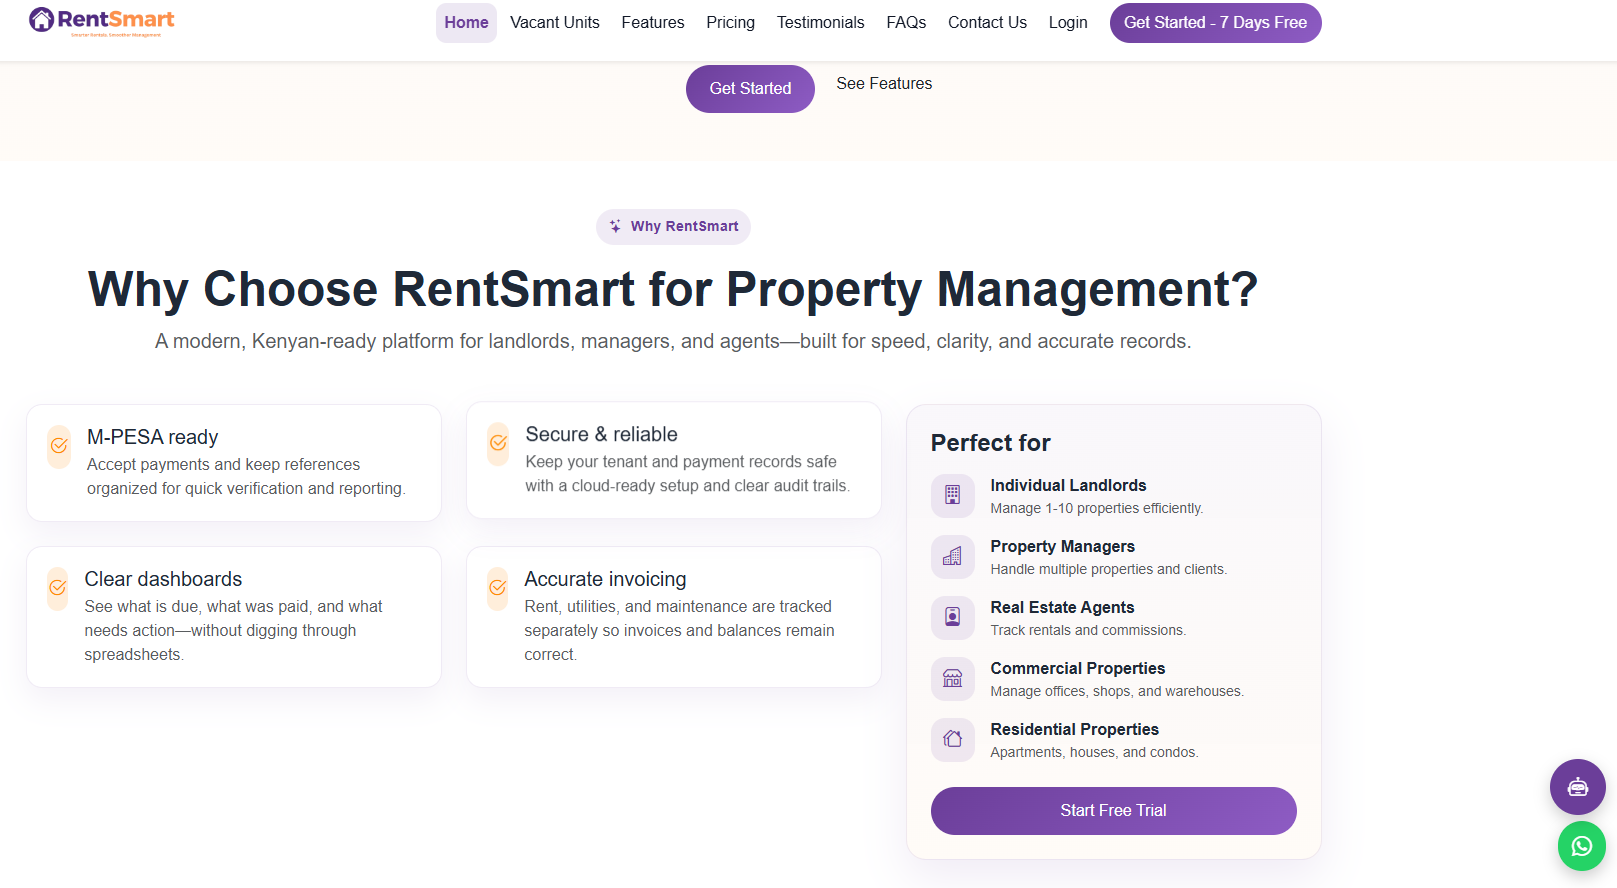1617x888 pixels.
Task: Click the Commercial Properties heading
Action: [1077, 668]
